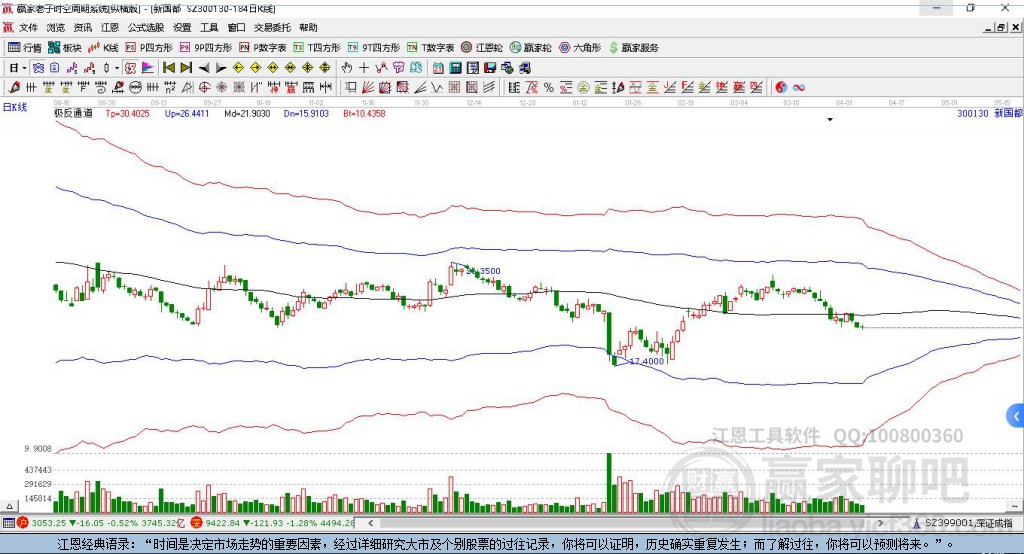Click the colored flag indicator icon

(148, 68)
